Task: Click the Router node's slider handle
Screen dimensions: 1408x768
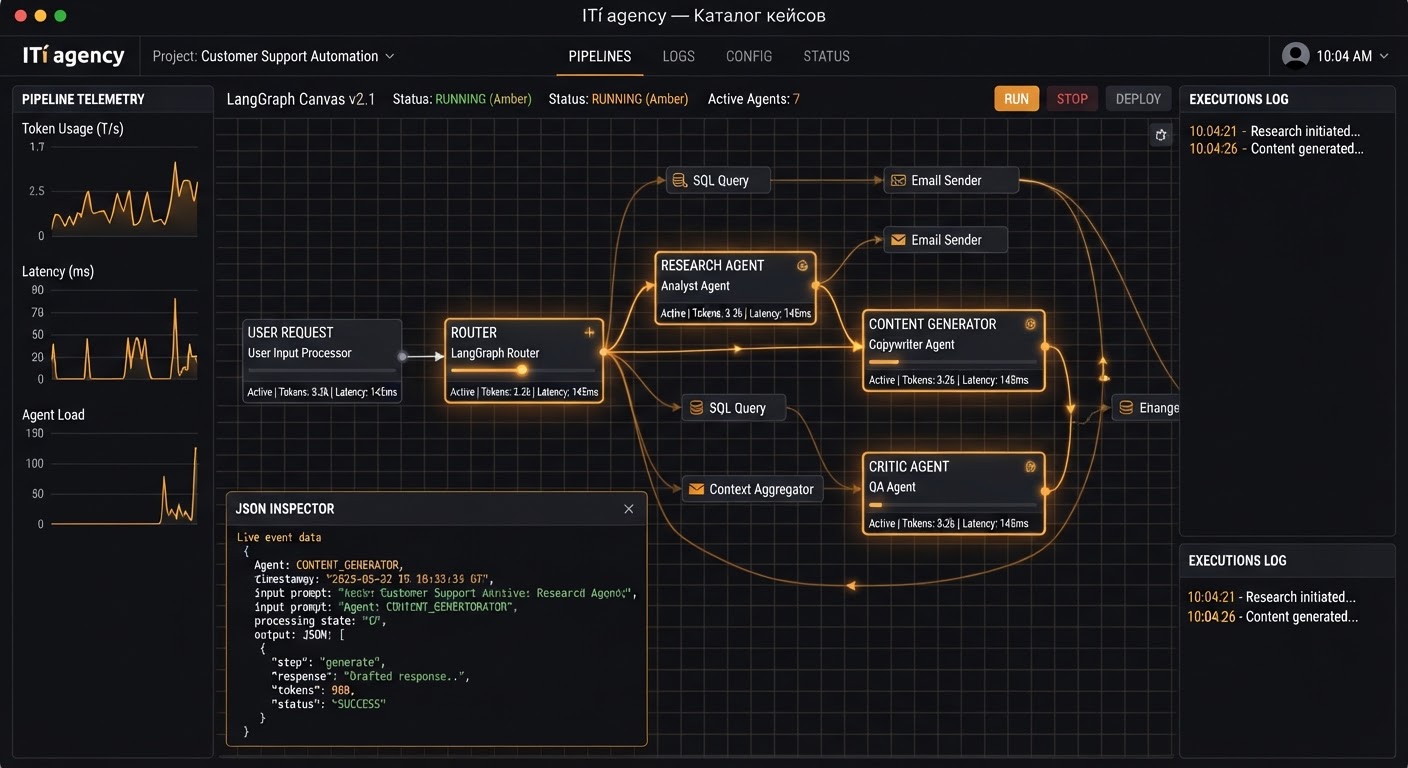Action: point(521,370)
